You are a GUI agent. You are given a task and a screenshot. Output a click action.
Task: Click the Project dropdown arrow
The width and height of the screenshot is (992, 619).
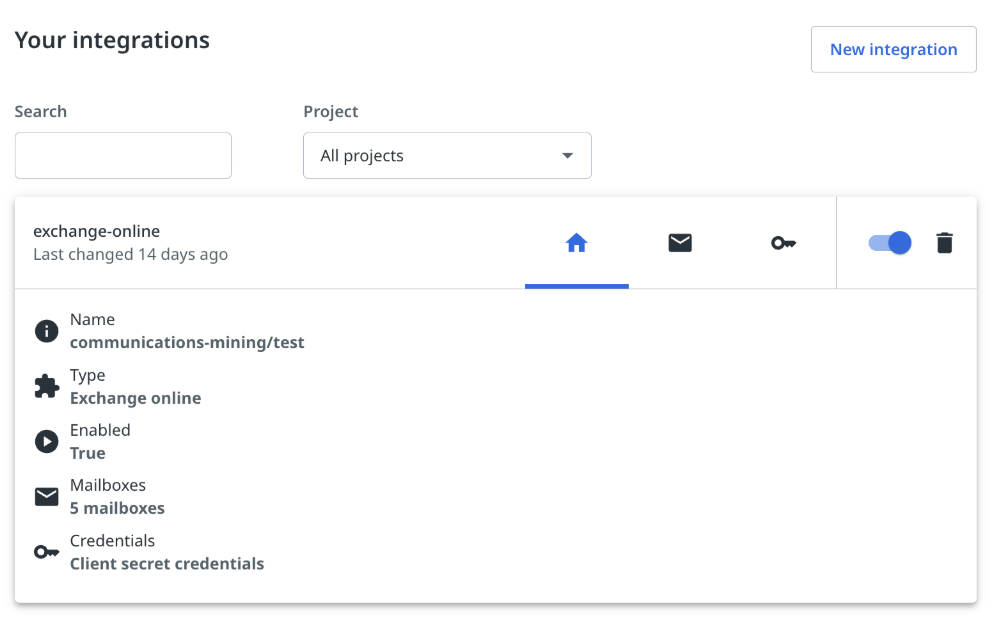(x=567, y=156)
